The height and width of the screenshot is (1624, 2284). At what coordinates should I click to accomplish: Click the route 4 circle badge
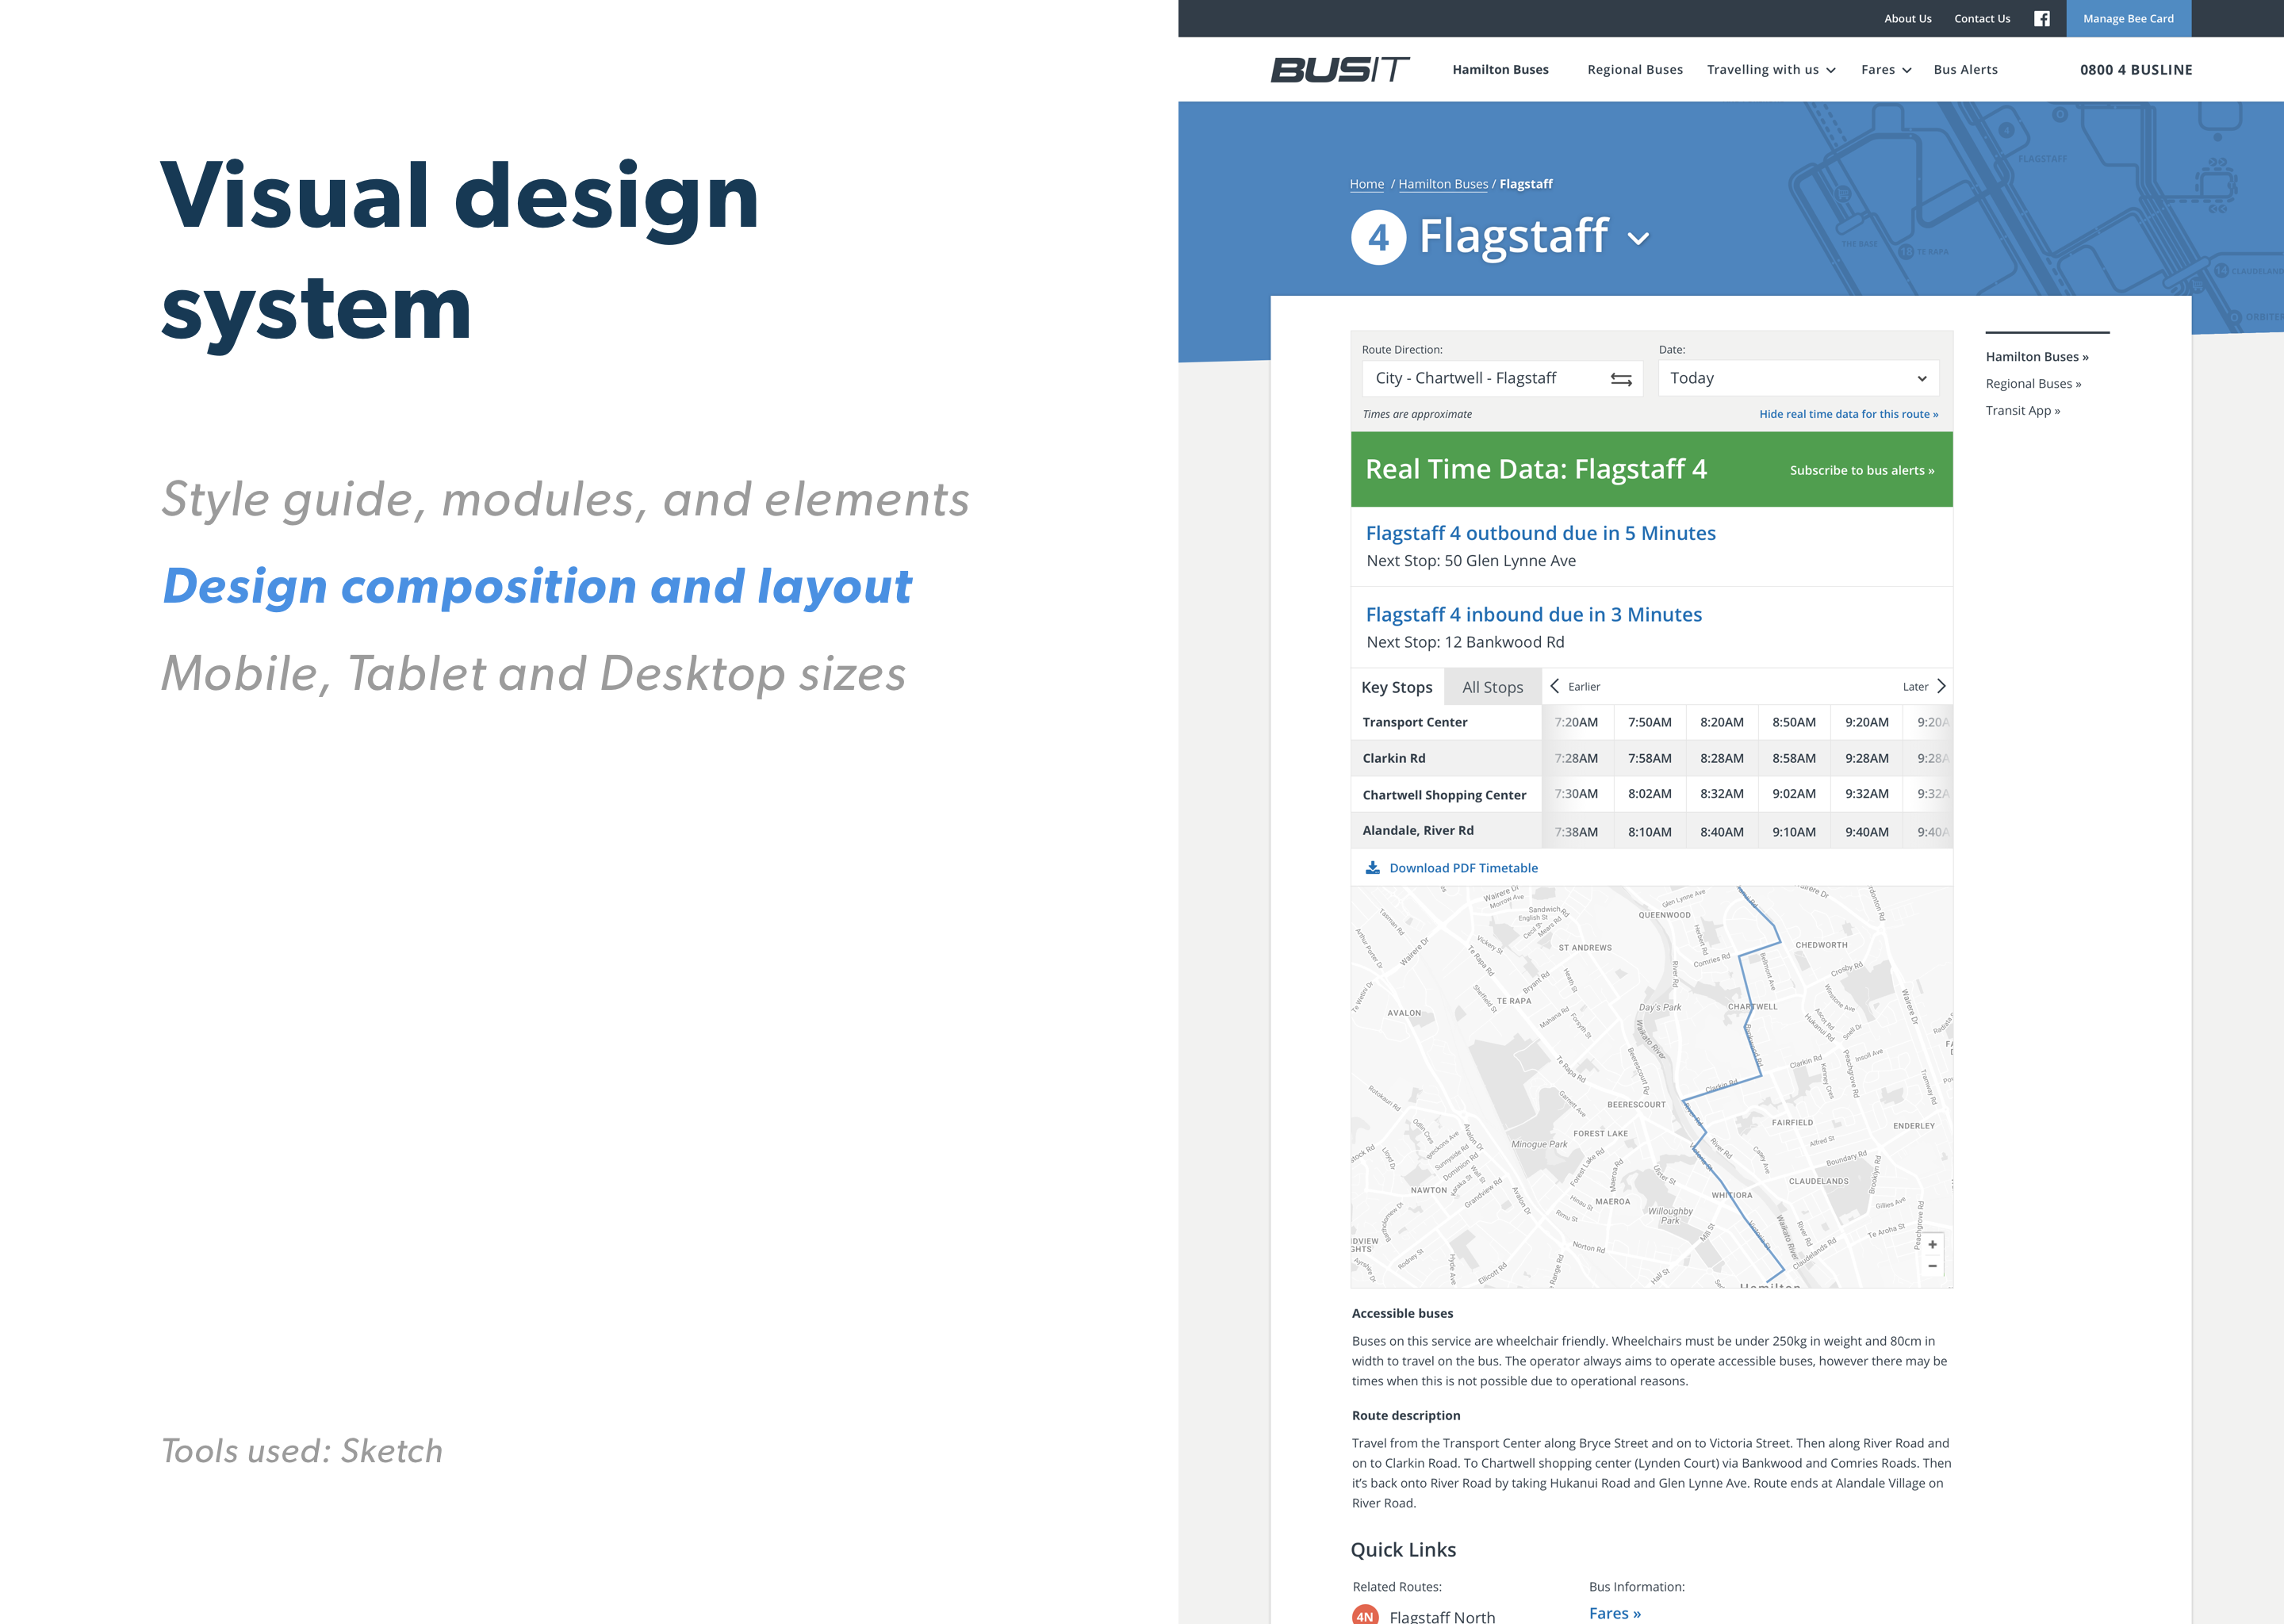[1378, 238]
